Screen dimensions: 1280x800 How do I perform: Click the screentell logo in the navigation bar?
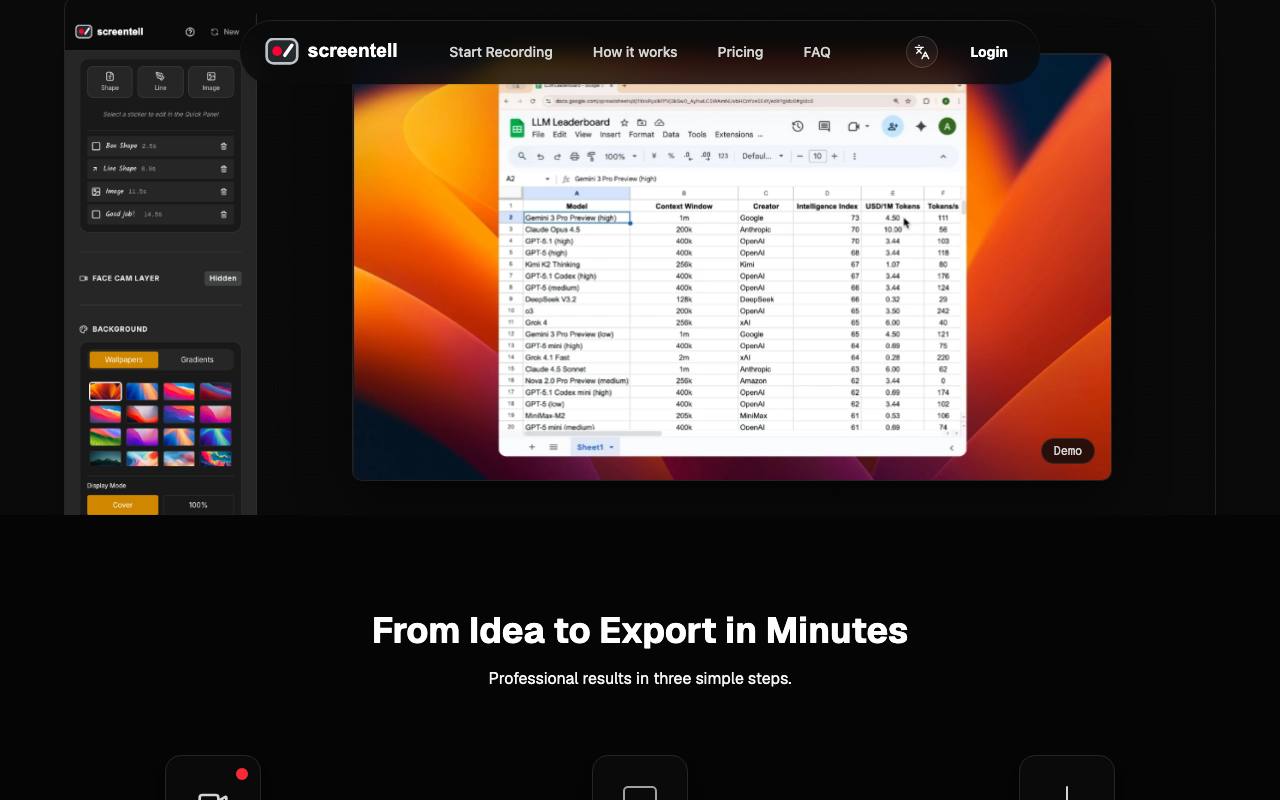(331, 51)
